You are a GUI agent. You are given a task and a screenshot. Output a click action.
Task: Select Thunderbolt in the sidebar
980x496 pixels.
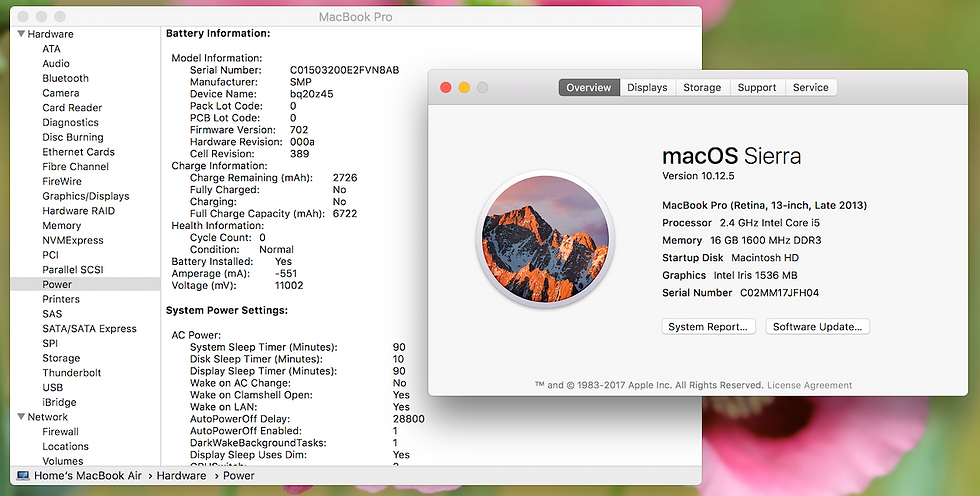coord(71,372)
